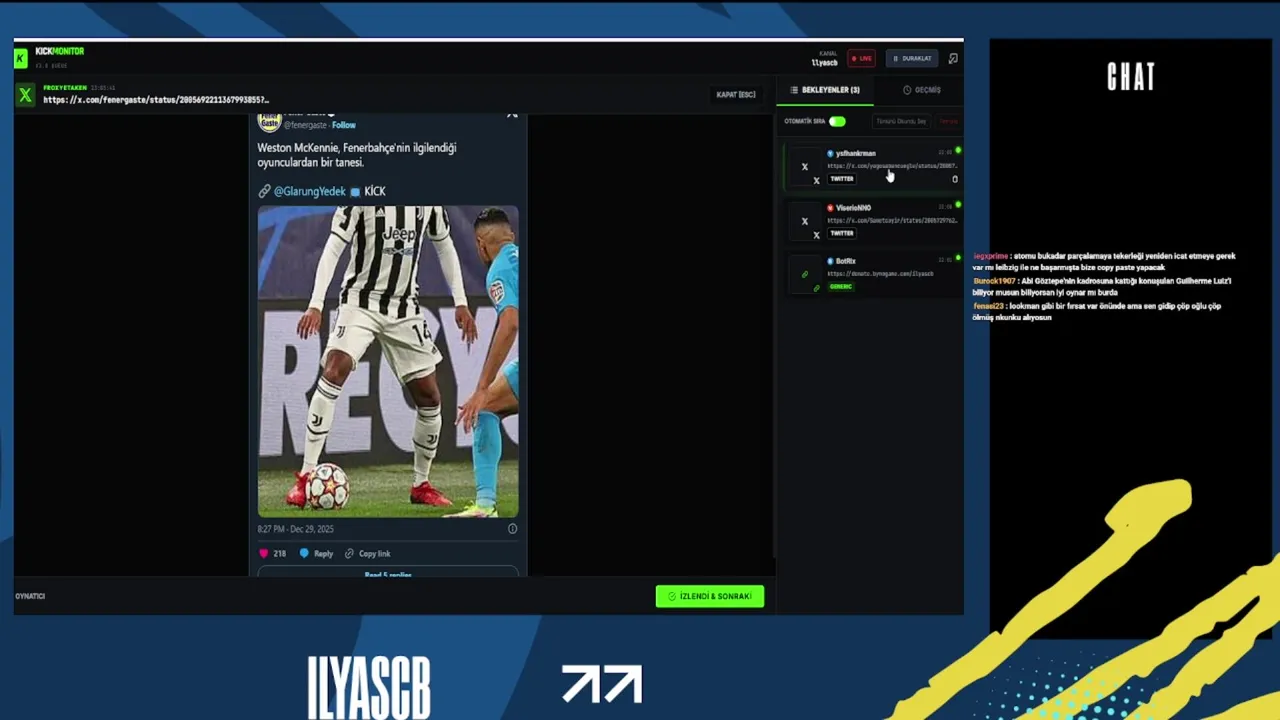The height and width of the screenshot is (720, 1280).
Task: Click the chain icon beside Copy link
Action: tap(349, 553)
